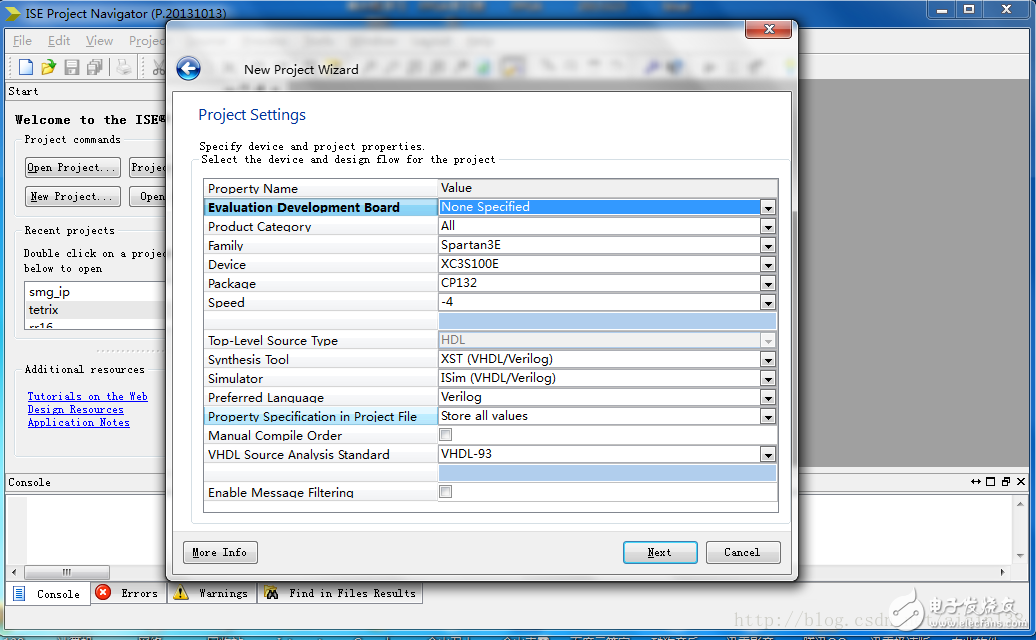The height and width of the screenshot is (640, 1036).
Task: Open the Tutorials on the Web link
Action: 87,396
